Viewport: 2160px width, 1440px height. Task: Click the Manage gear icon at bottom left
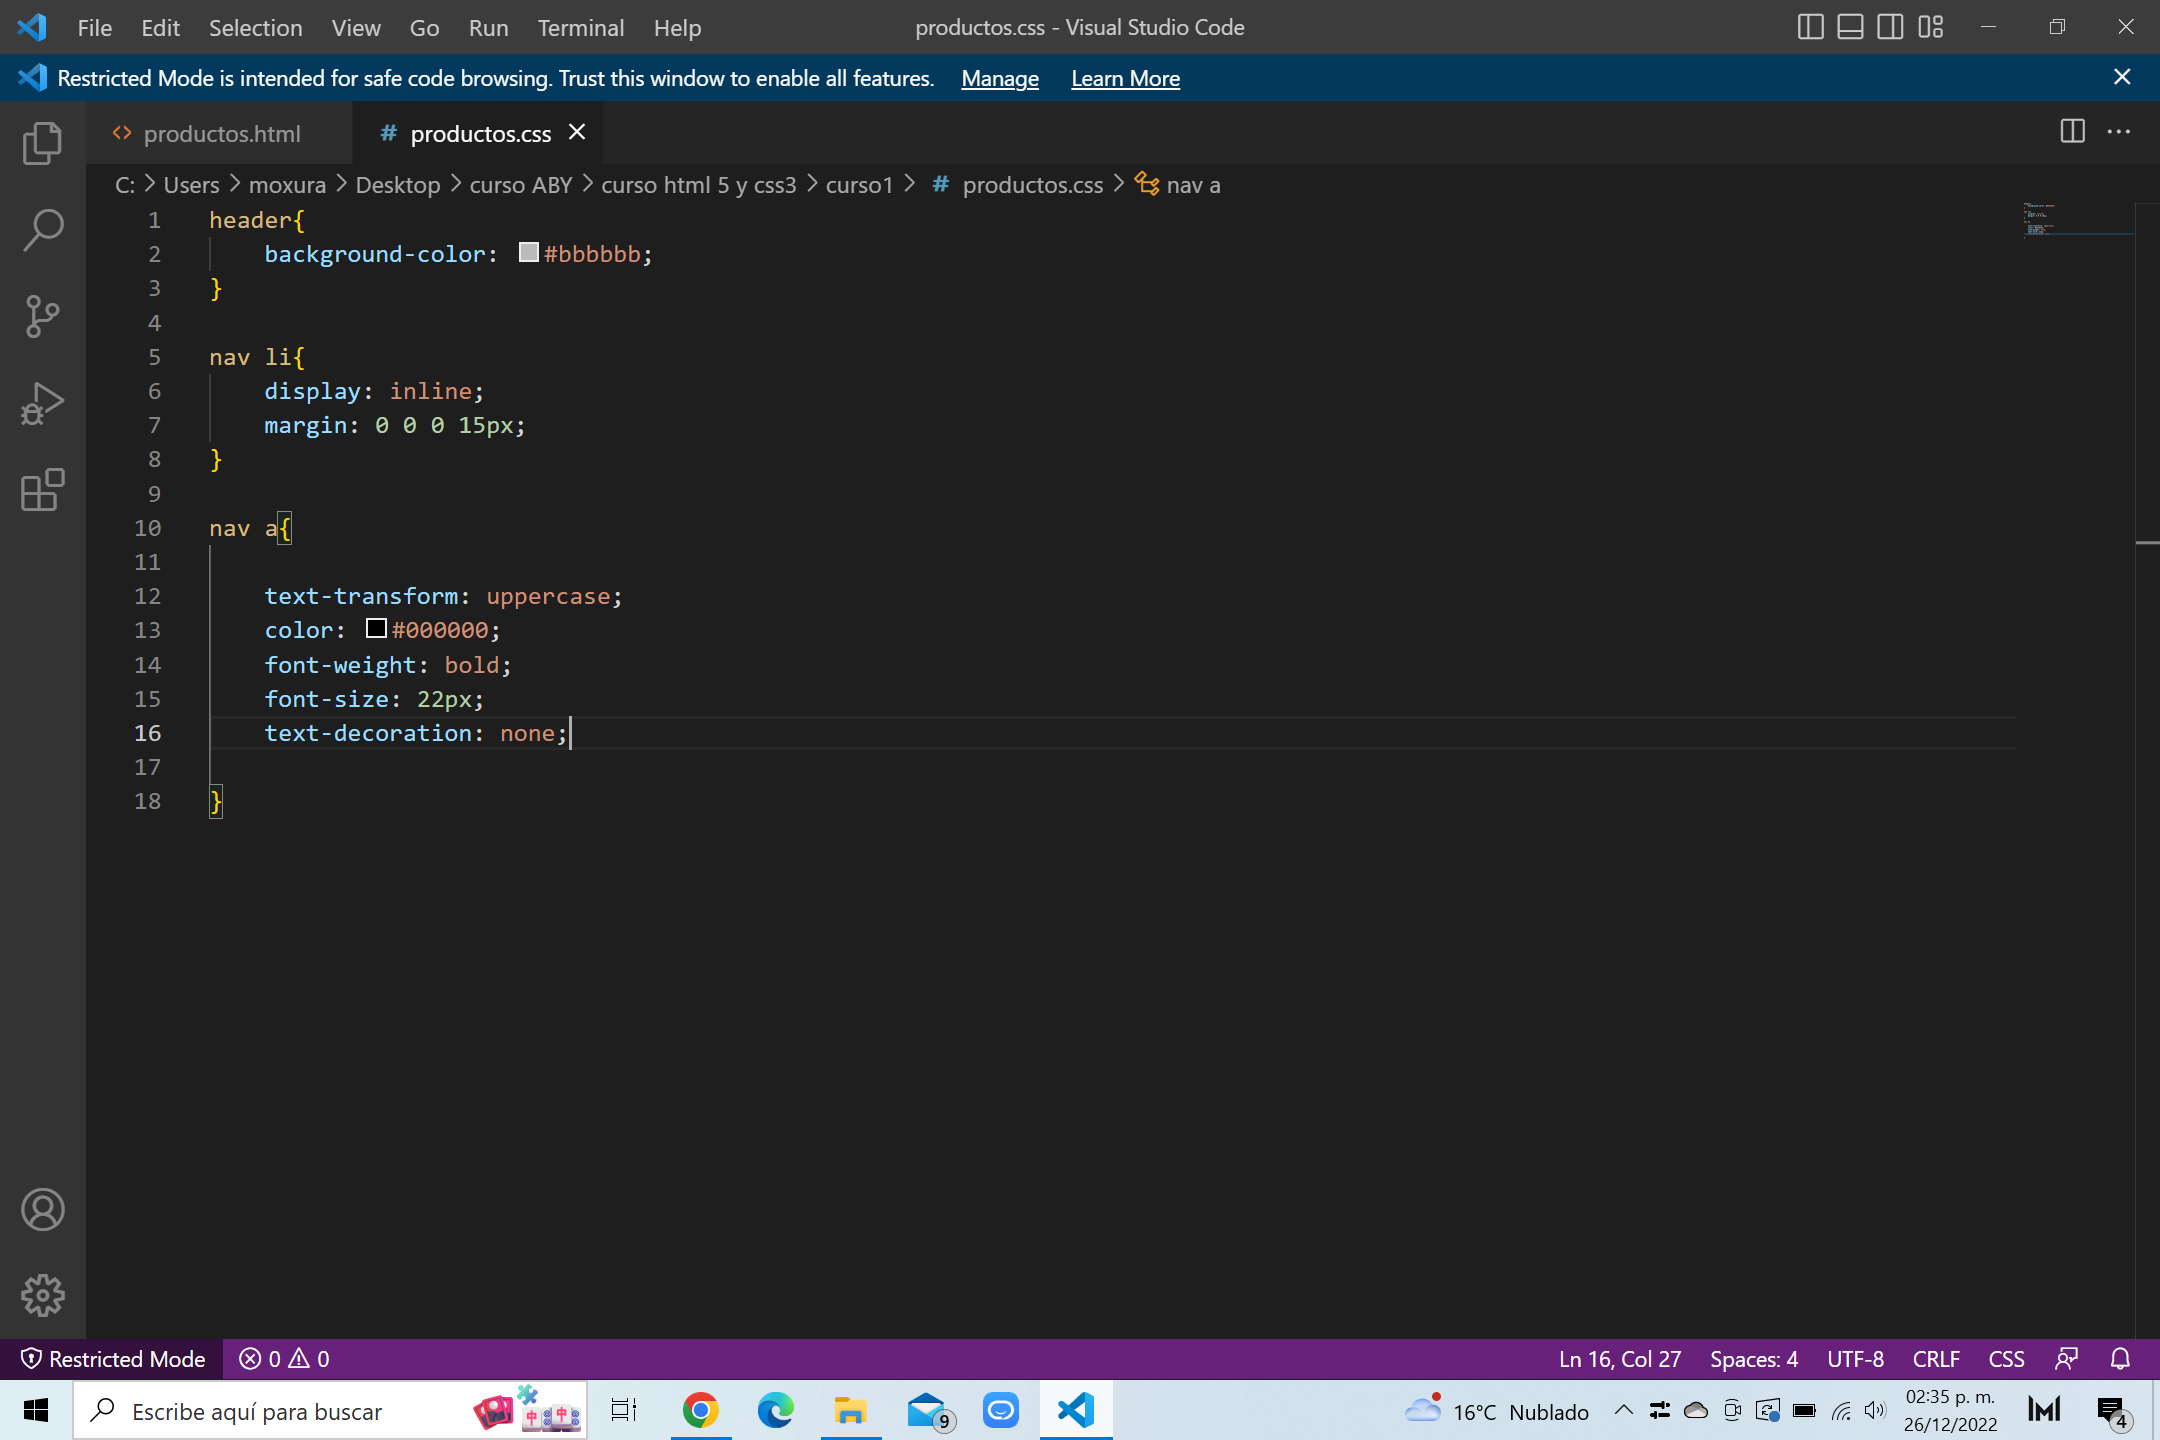43,1294
